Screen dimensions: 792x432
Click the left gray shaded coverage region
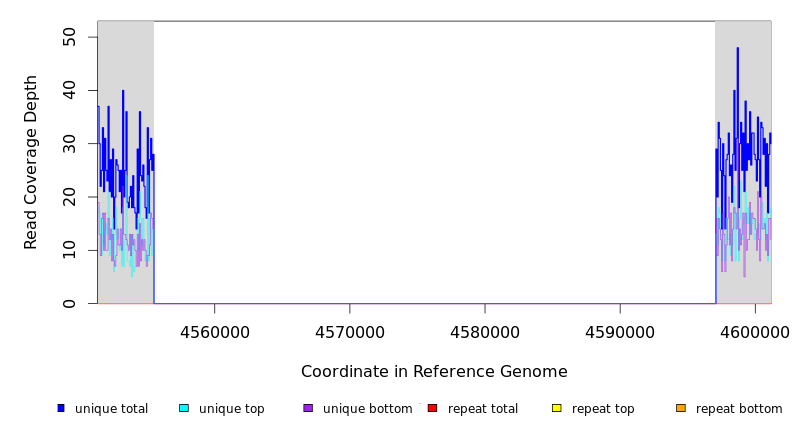(125, 60)
